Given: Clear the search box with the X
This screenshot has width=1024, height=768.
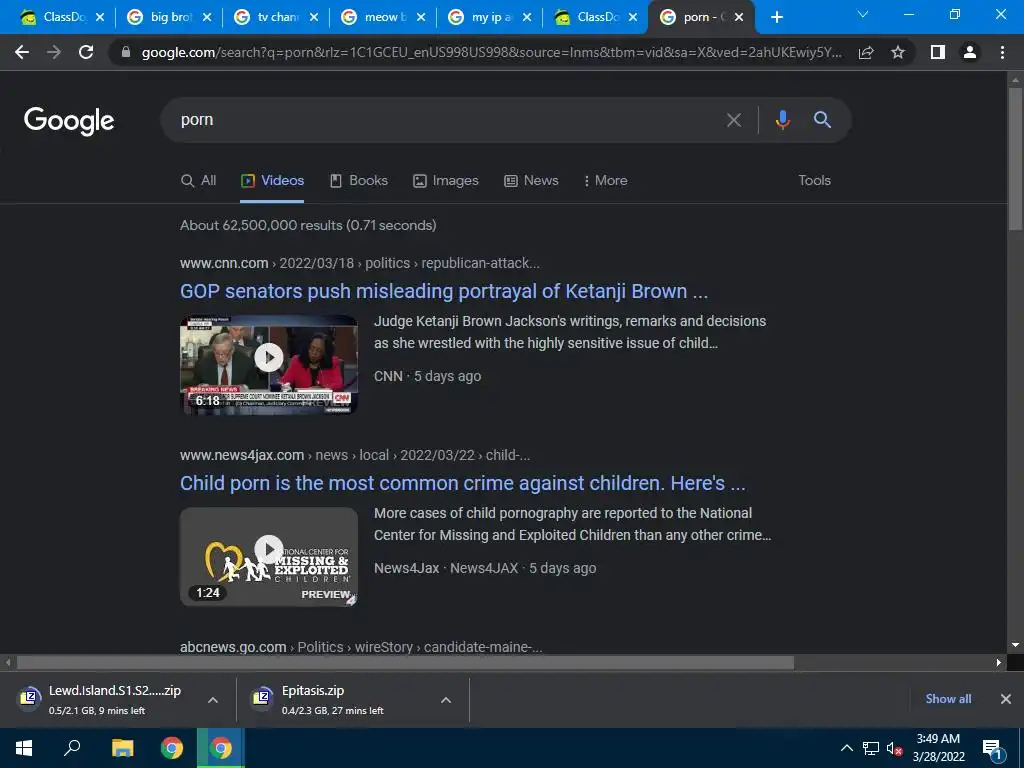Looking at the screenshot, I should pyautogui.click(x=734, y=120).
